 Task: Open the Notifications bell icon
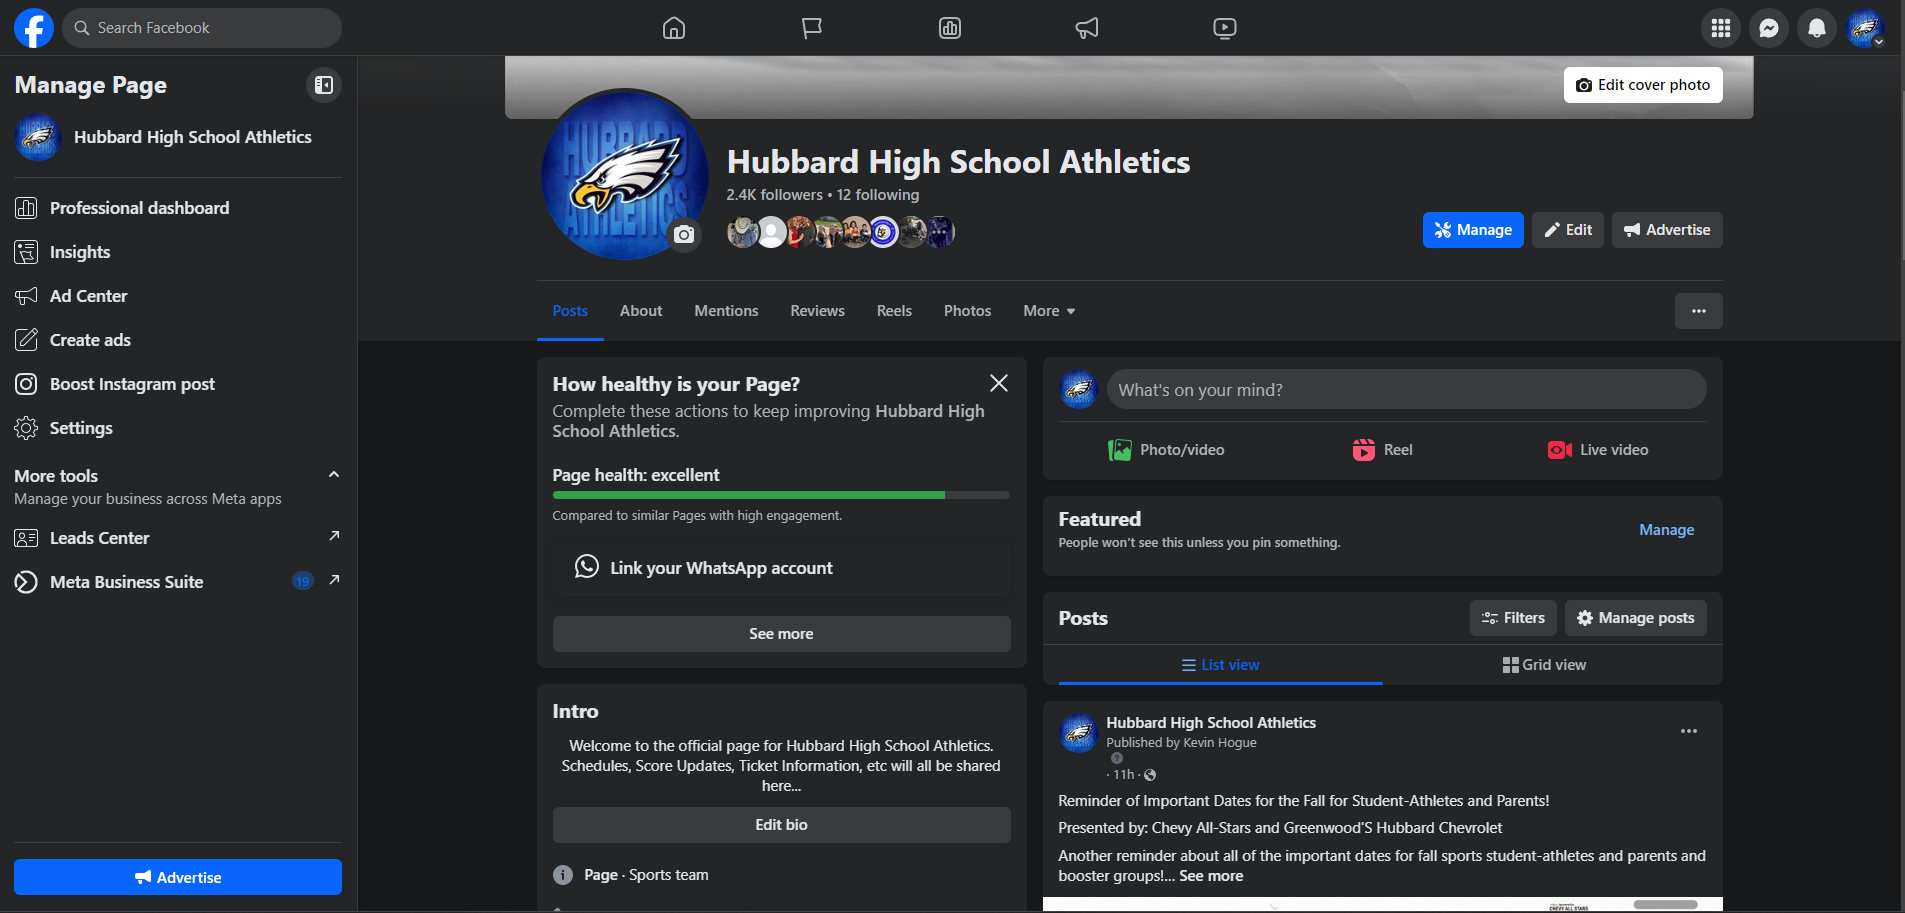point(1817,28)
